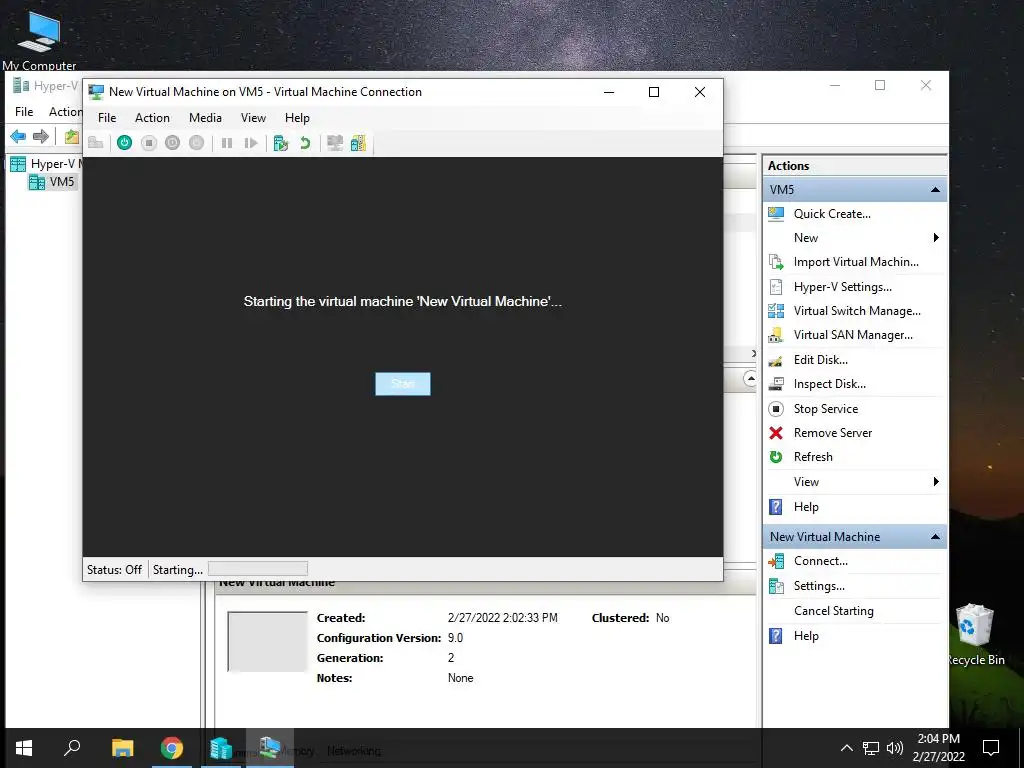Image resolution: width=1024 pixels, height=768 pixels.
Task: Open Chrome from taskbar
Action: click(172, 748)
